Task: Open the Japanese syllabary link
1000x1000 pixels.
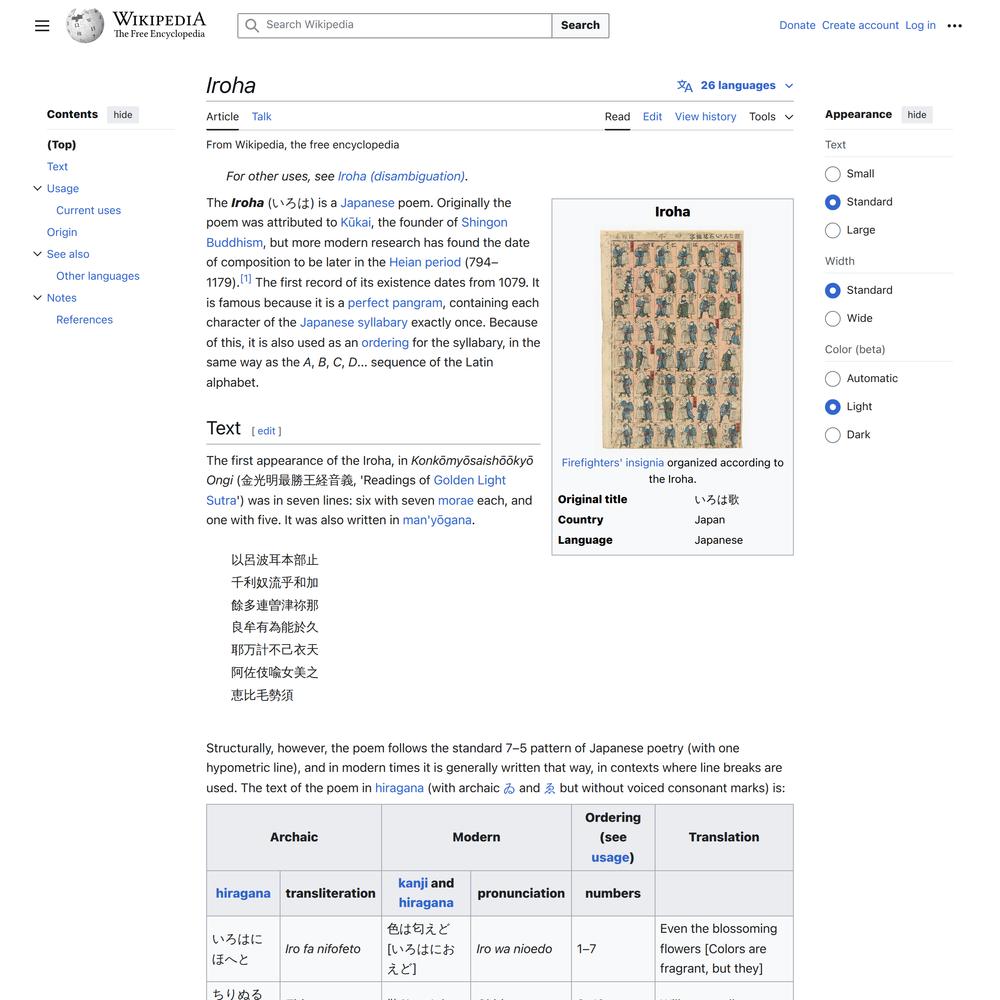Action: [353, 323]
